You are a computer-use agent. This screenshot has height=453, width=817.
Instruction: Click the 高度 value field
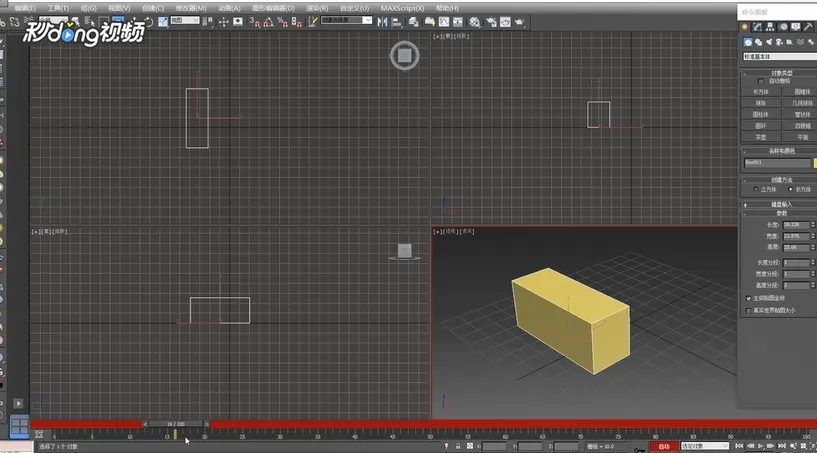796,247
